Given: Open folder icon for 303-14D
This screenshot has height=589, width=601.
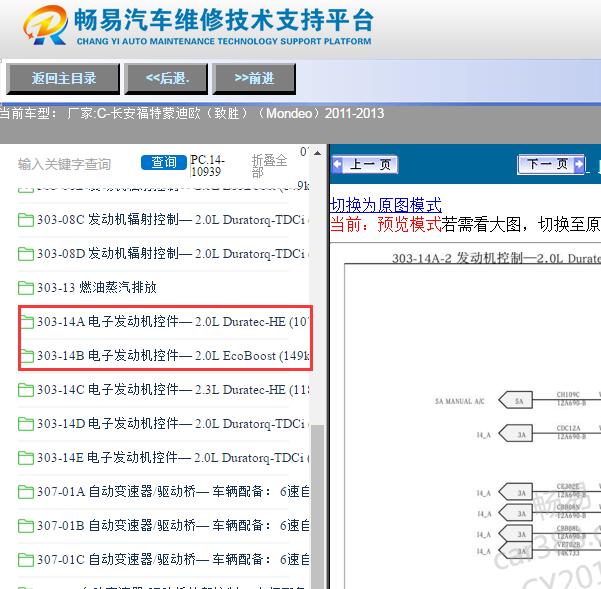Looking at the screenshot, I should coord(26,424).
